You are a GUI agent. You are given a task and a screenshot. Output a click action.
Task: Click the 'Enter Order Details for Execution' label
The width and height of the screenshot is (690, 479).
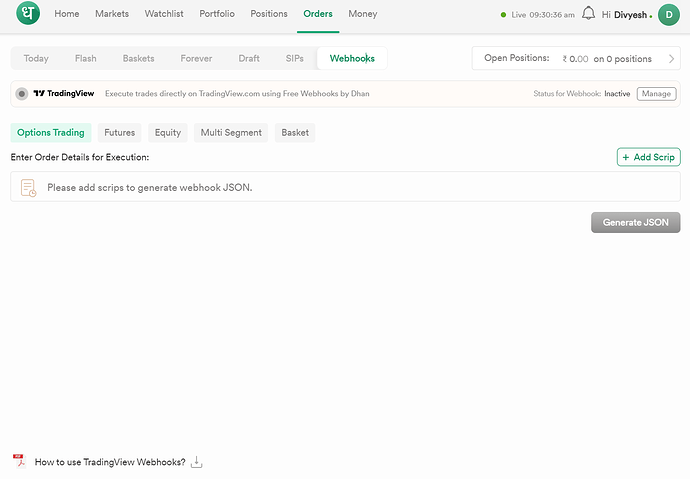80,157
